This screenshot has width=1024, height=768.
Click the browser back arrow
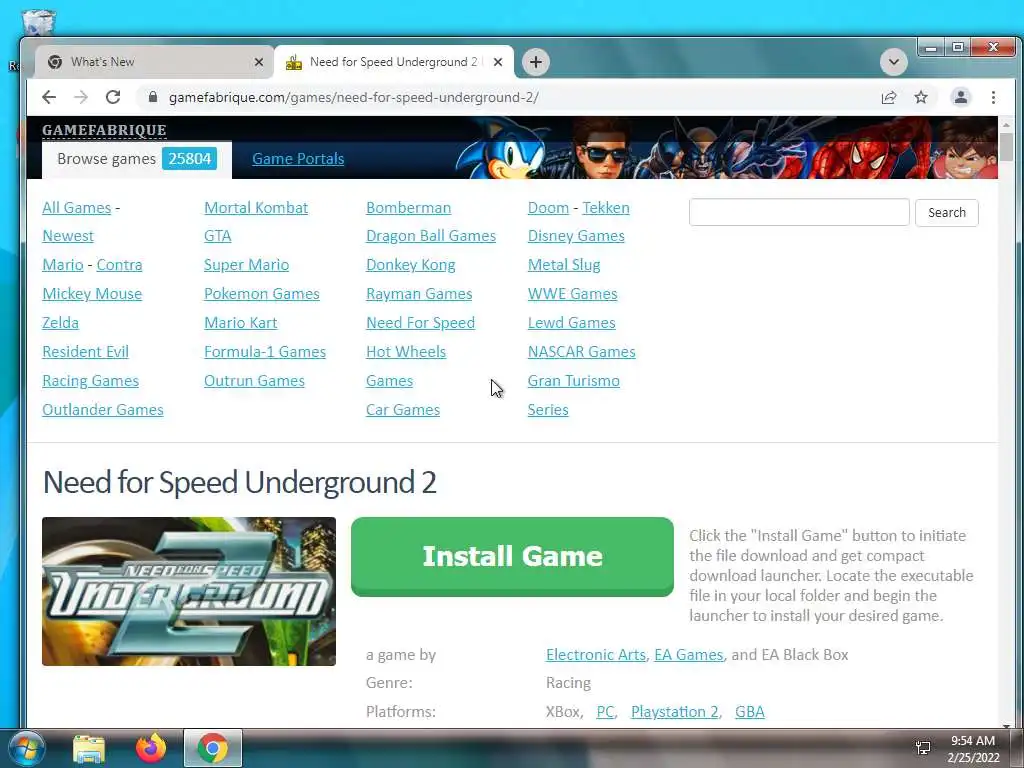pyautogui.click(x=49, y=97)
